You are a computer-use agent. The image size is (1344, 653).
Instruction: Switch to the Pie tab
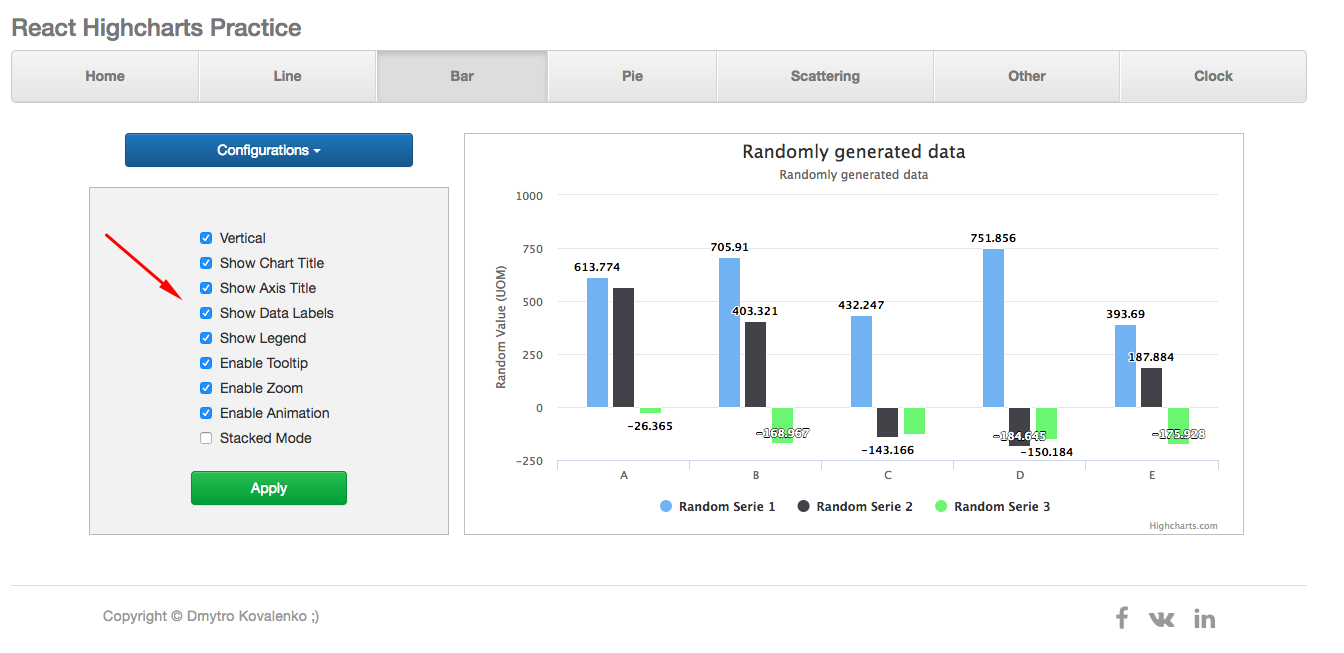pos(632,76)
